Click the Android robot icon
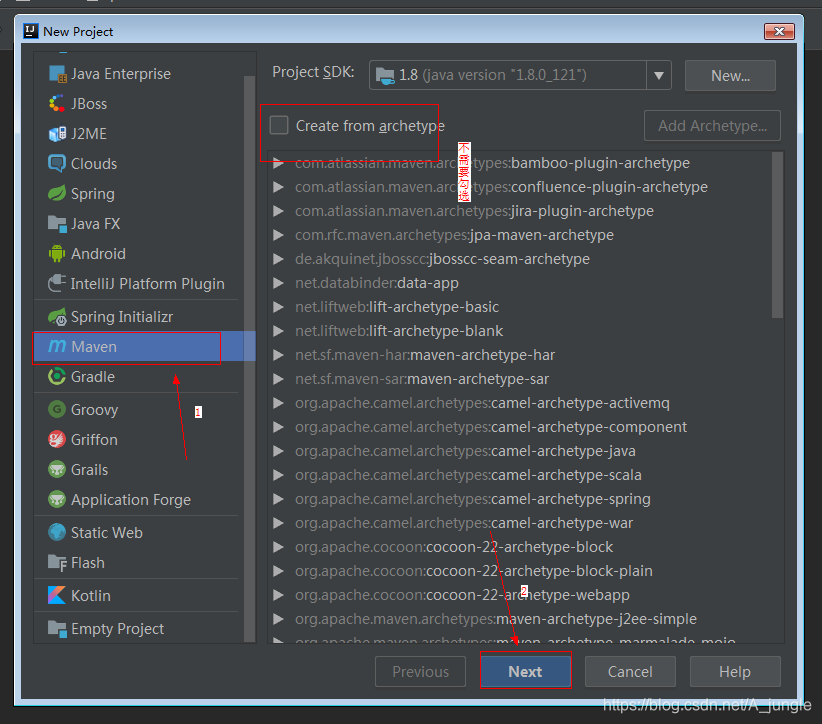This screenshot has height=724, width=822. tap(57, 254)
